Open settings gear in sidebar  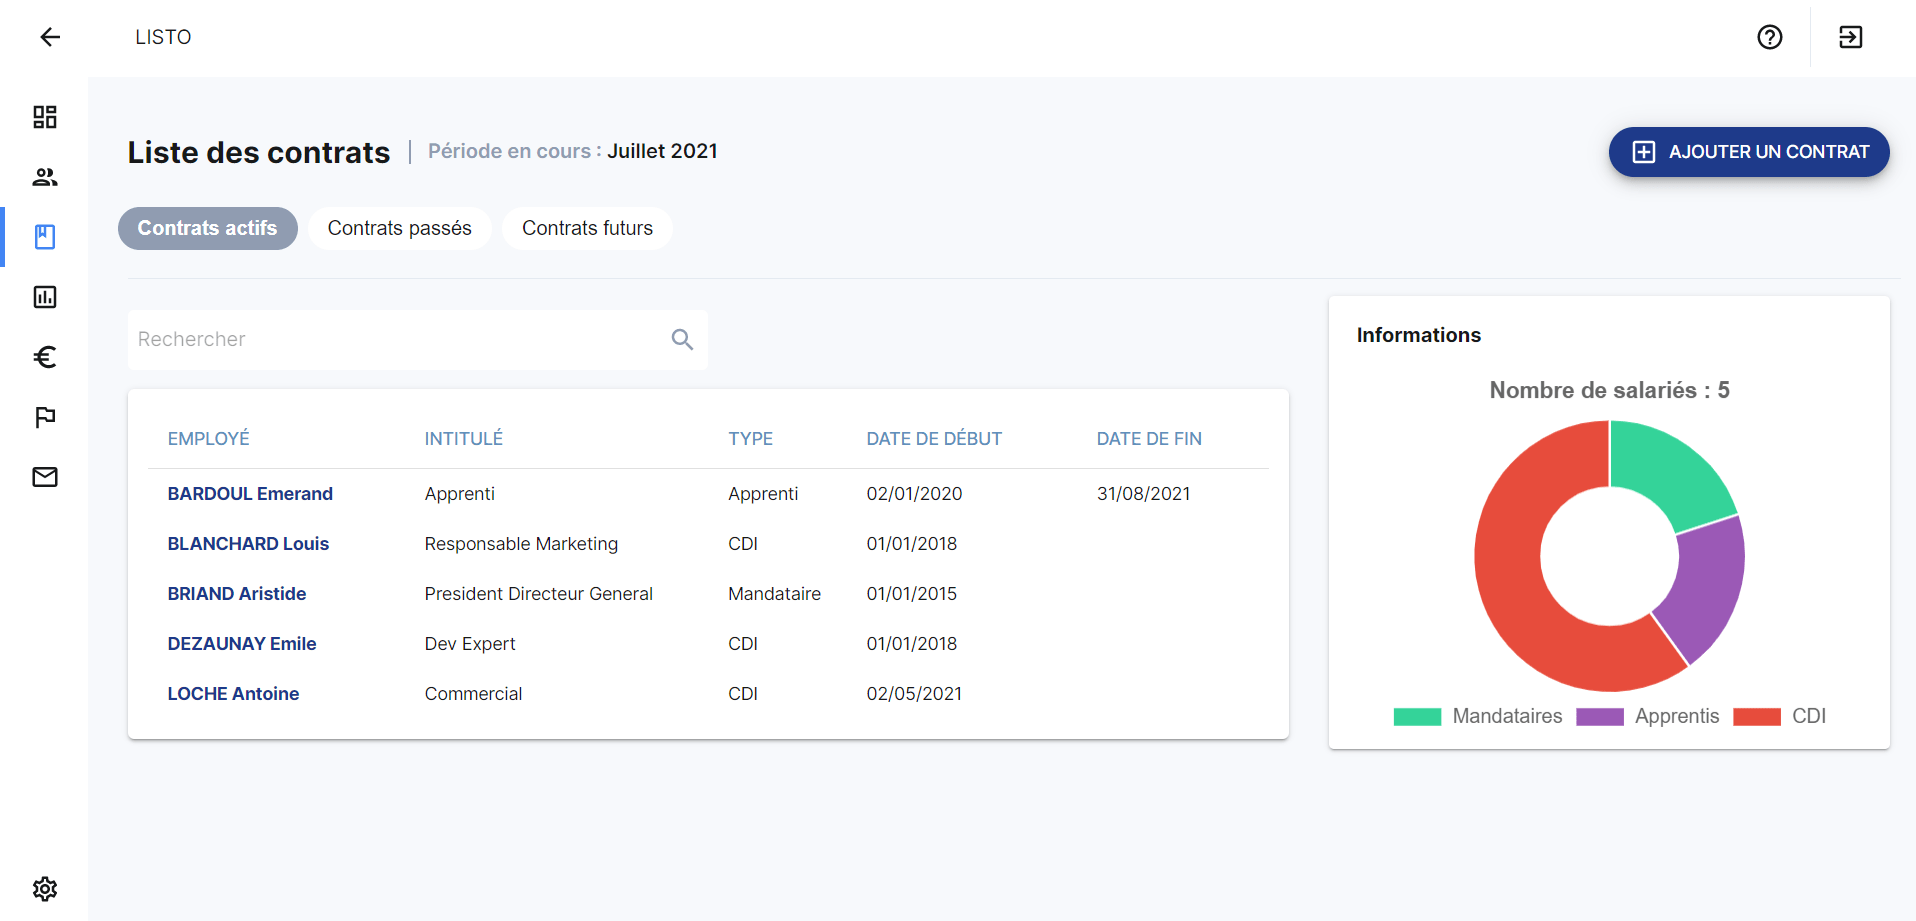pos(45,889)
